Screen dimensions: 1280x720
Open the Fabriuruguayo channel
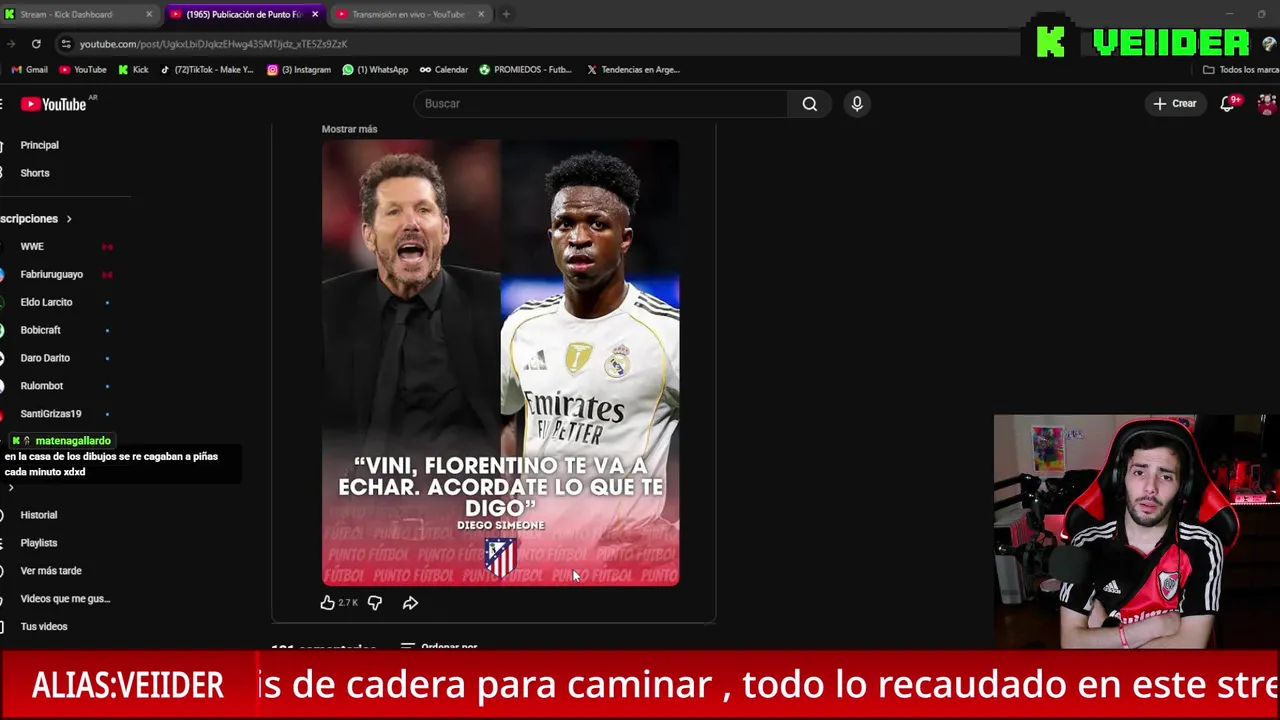[52, 274]
